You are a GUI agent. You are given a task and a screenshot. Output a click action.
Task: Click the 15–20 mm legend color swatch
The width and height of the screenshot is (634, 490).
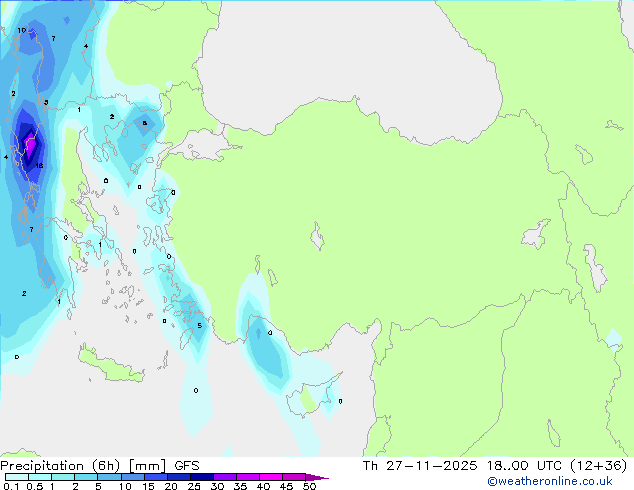156,477
